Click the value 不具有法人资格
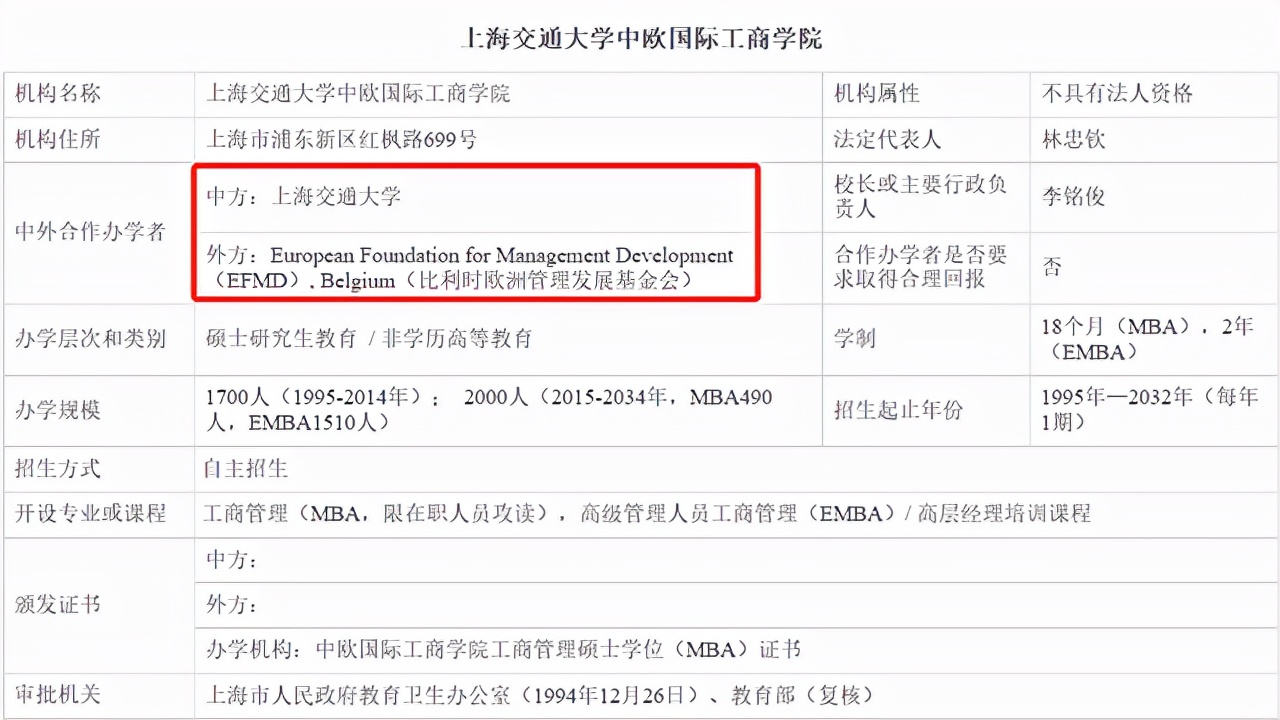1280x720 pixels. pos(1117,94)
